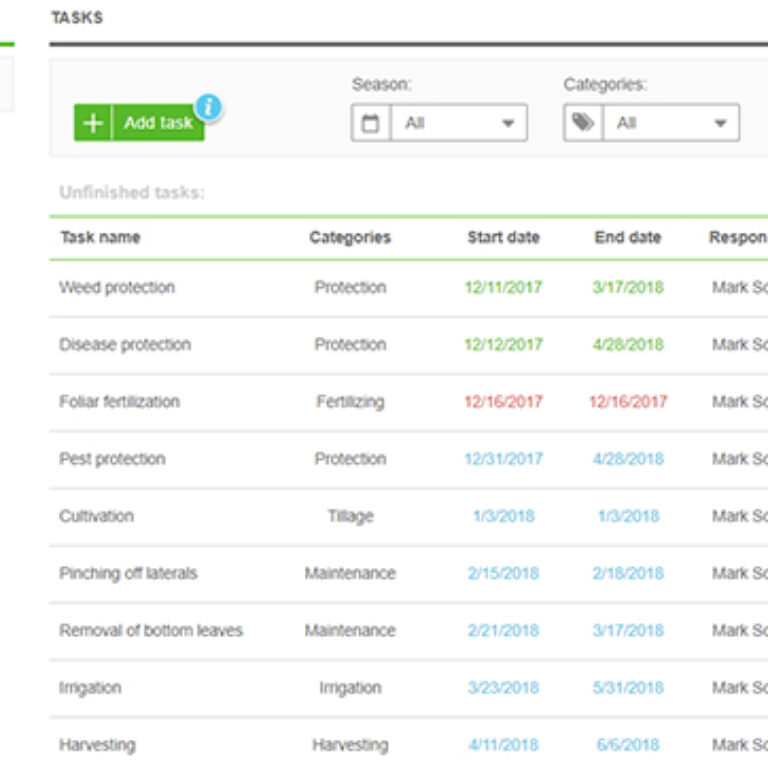Click the Add task button label
The height and width of the screenshot is (768, 768).
click(158, 122)
